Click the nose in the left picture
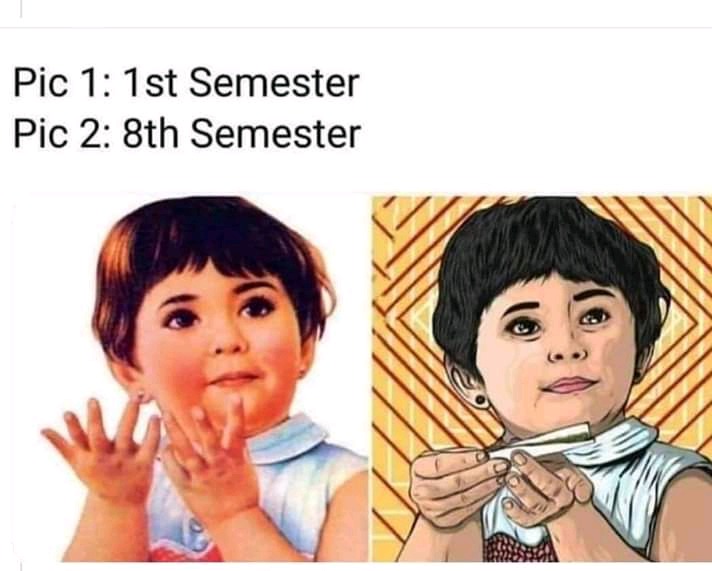Viewport: 712px width, 571px height. pos(228,345)
